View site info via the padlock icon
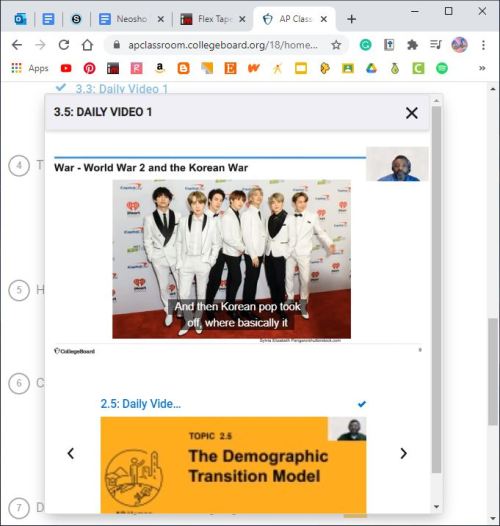The image size is (500, 526). point(116,45)
